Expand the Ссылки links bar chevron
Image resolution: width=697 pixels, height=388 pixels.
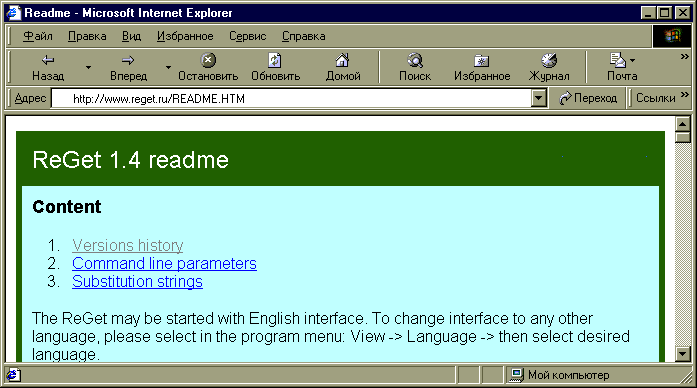[x=685, y=95]
